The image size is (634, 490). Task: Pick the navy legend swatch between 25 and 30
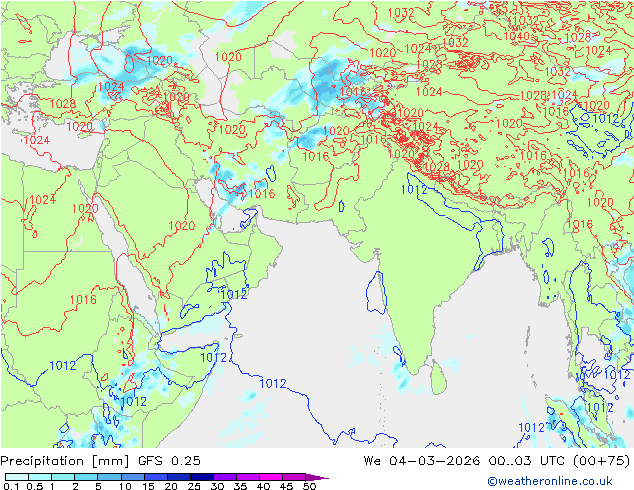(201, 477)
